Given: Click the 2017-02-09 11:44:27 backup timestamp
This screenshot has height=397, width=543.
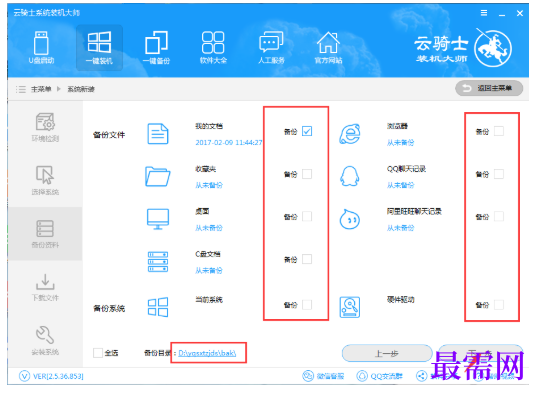Looking at the screenshot, I should pyautogui.click(x=229, y=142).
